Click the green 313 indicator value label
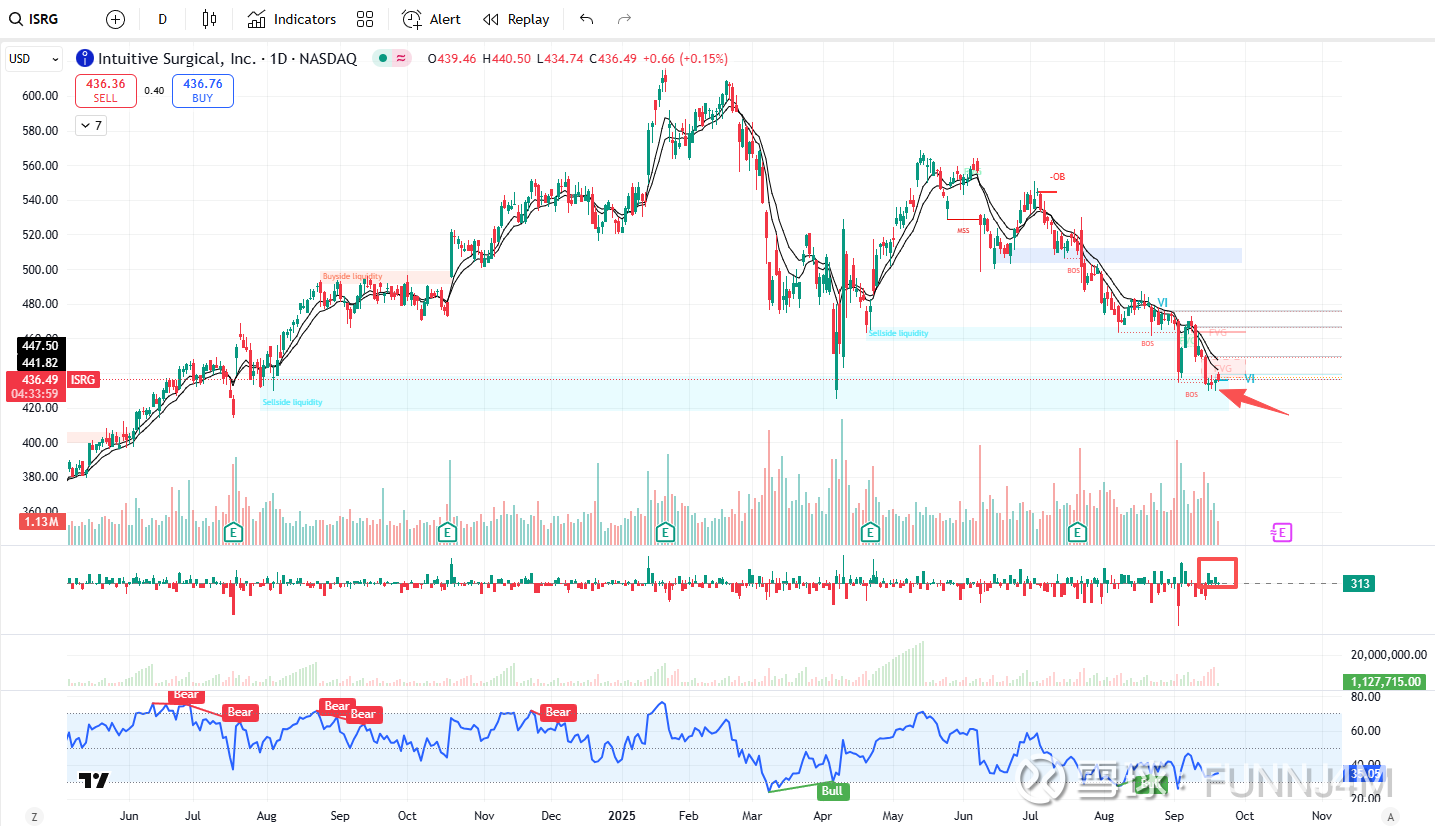The height and width of the screenshot is (826, 1435). coord(1359,584)
